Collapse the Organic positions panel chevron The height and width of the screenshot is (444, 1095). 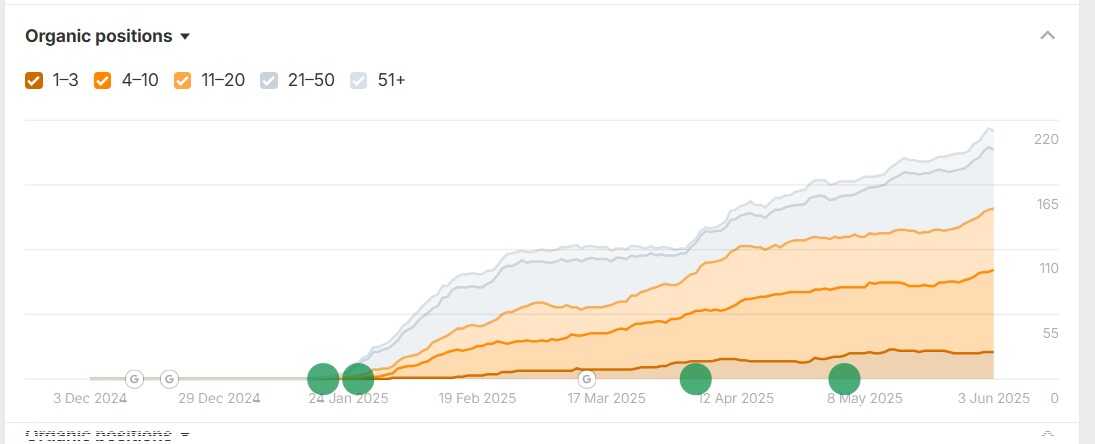tap(1048, 36)
